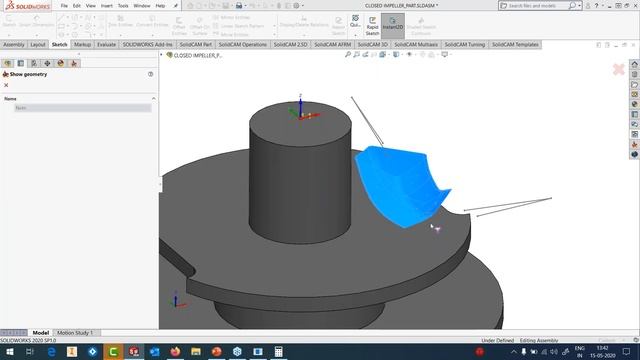Open the Print dropdown arrow
Image resolution: width=640 pixels, height=360 pixels.
click(245, 6)
